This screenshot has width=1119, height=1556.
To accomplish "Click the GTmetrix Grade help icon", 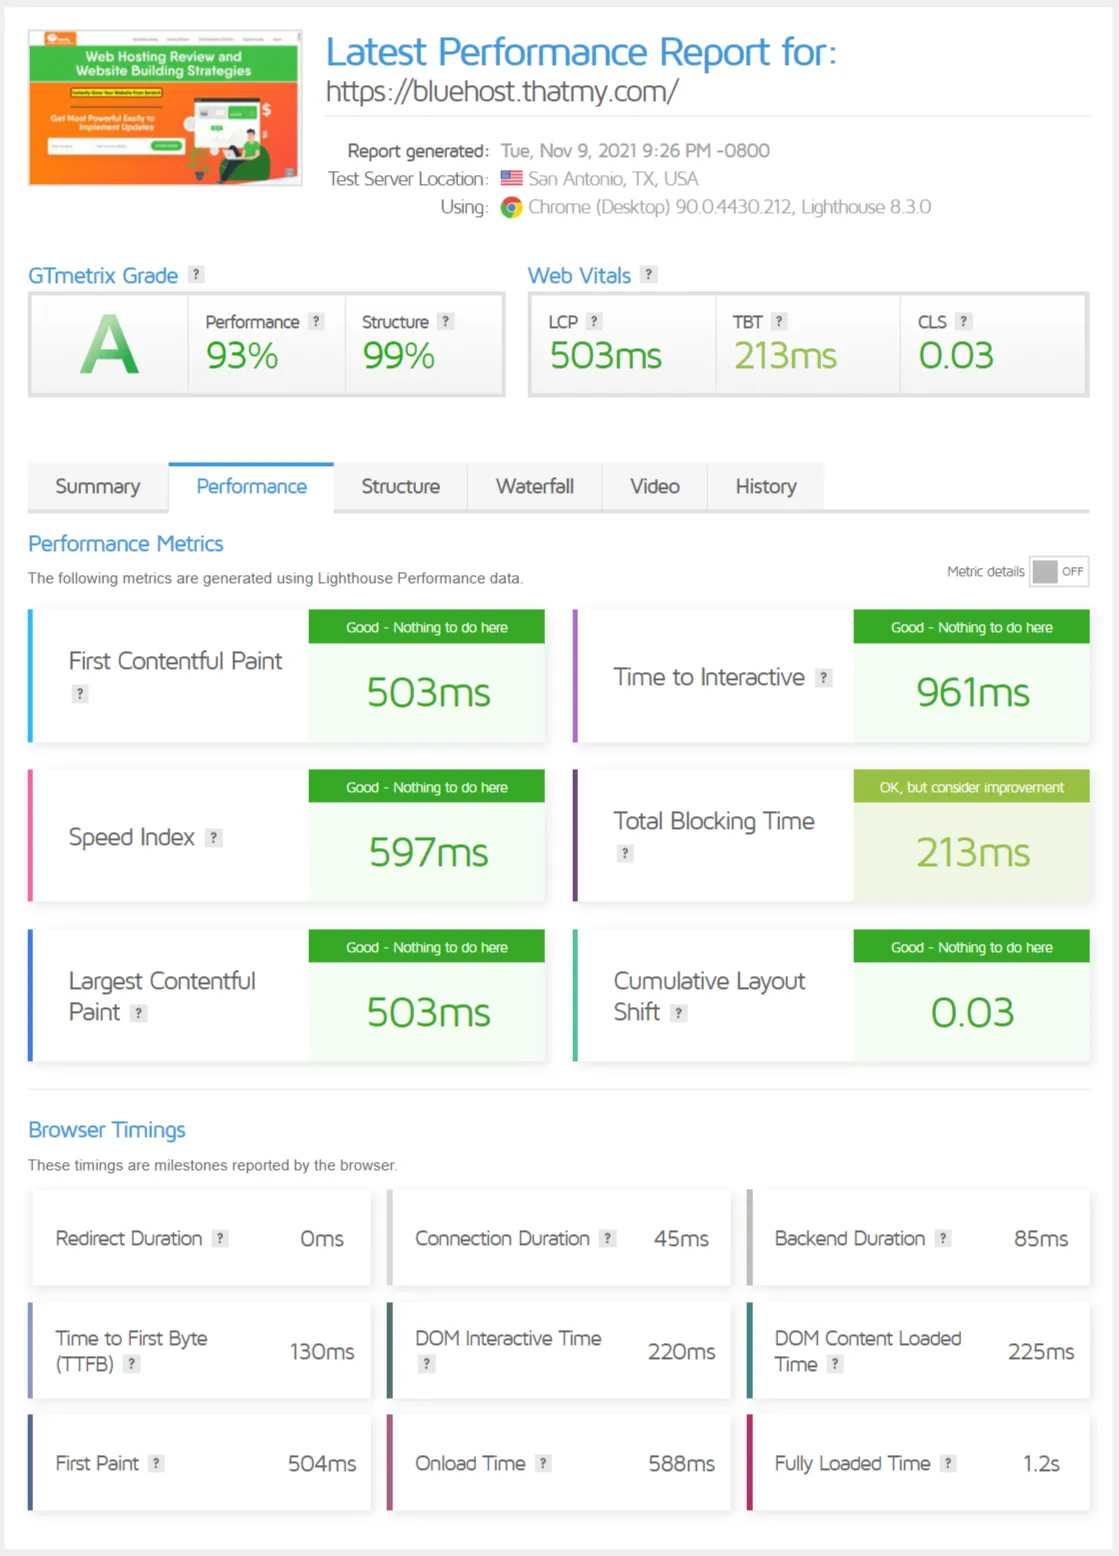I will point(196,275).
